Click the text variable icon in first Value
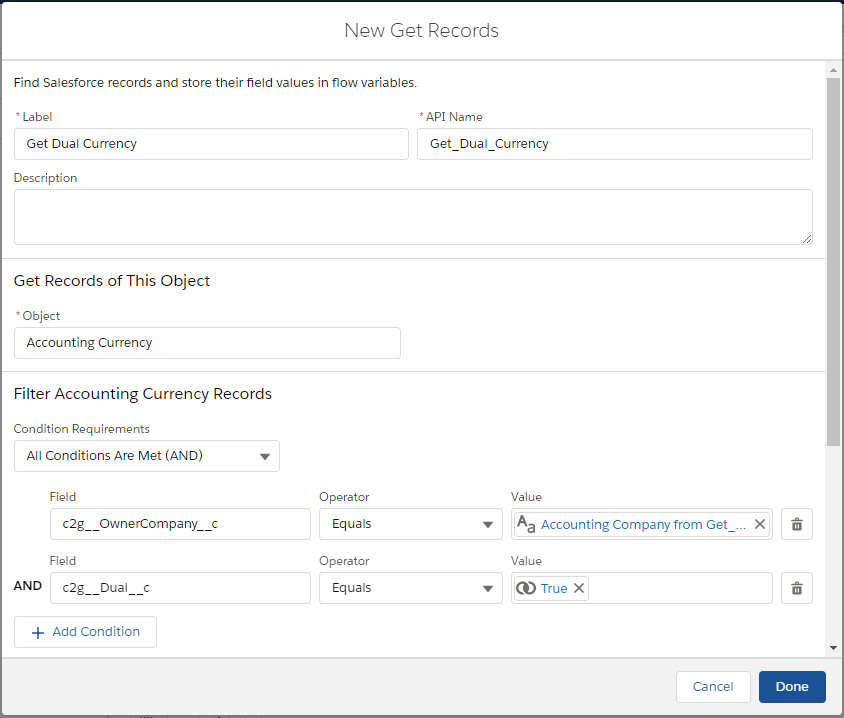Screen dimensions: 844x718 point(526,524)
